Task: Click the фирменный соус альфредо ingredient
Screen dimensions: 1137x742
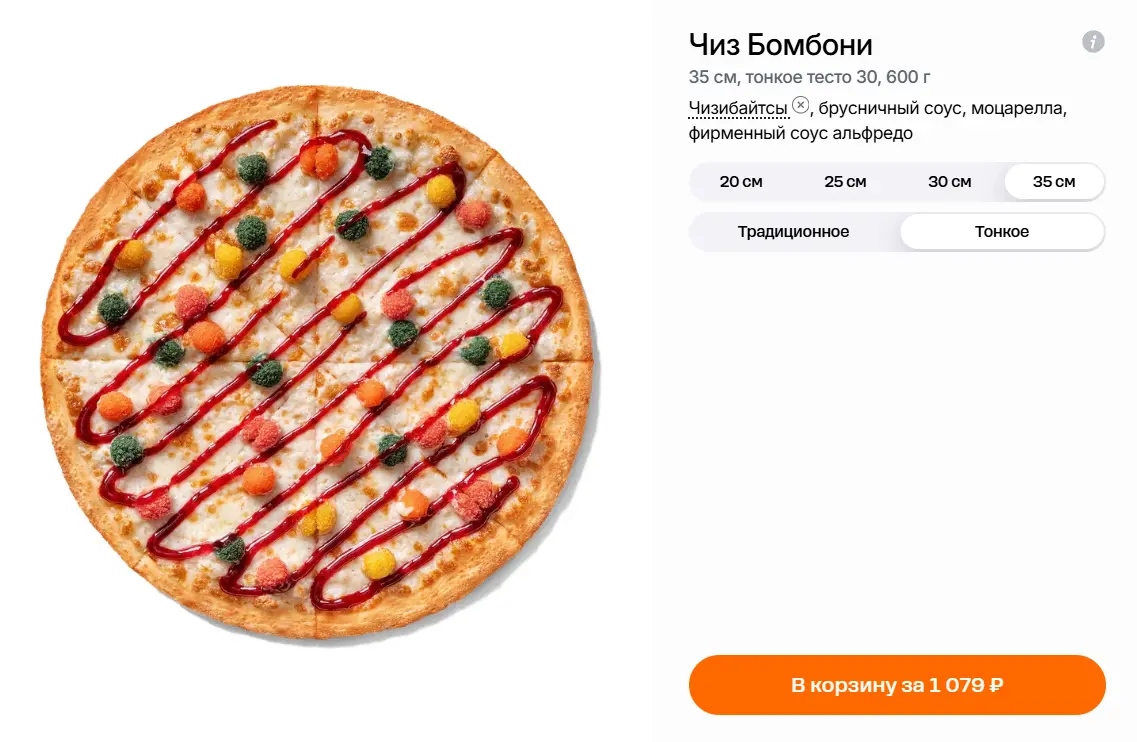Action: tap(801, 133)
